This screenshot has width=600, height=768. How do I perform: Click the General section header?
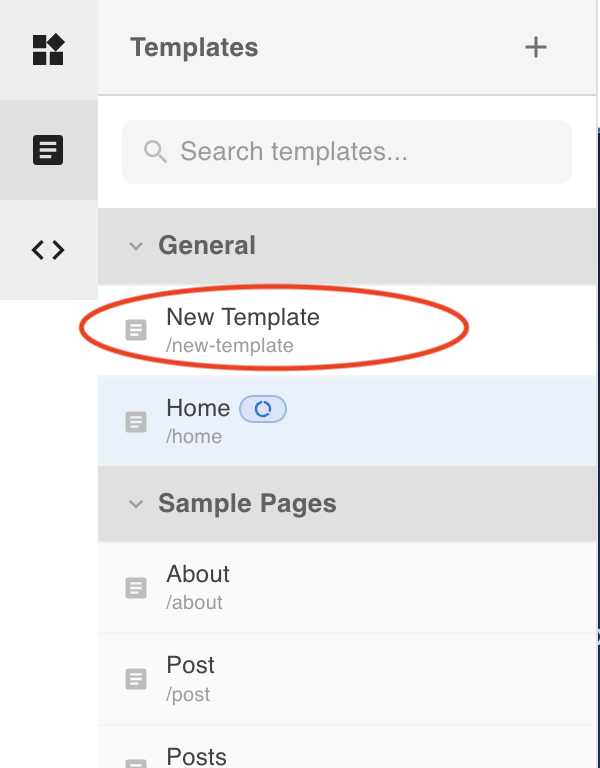click(207, 246)
